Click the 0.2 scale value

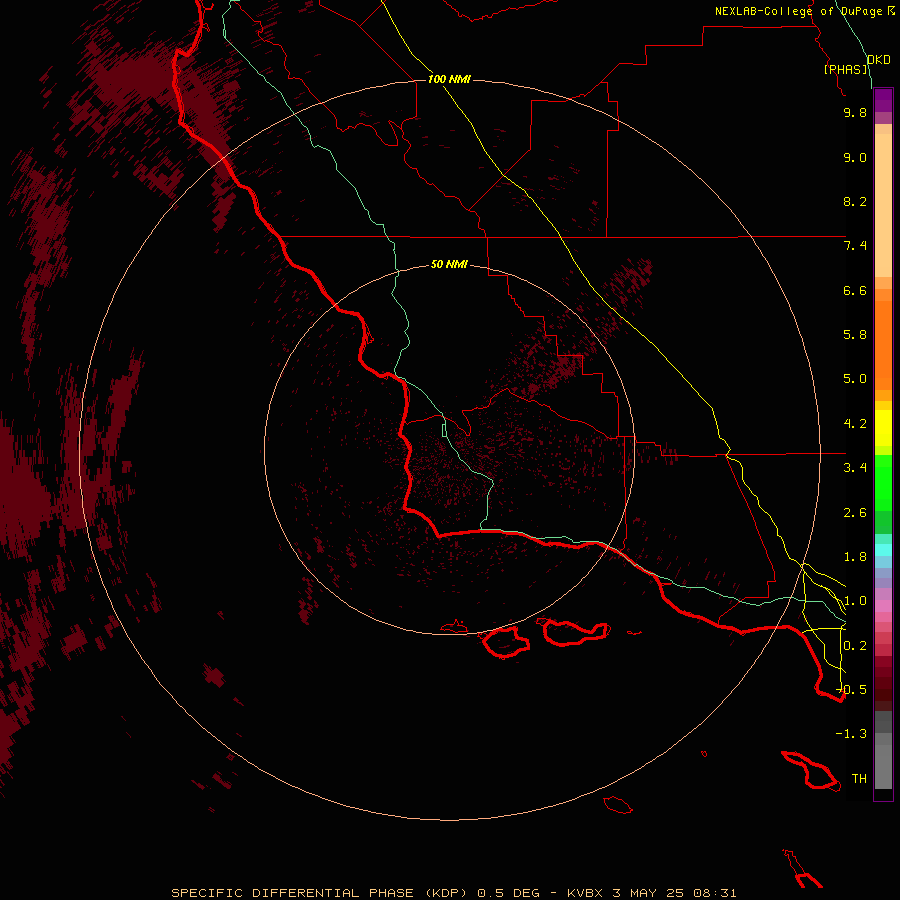tap(855, 646)
